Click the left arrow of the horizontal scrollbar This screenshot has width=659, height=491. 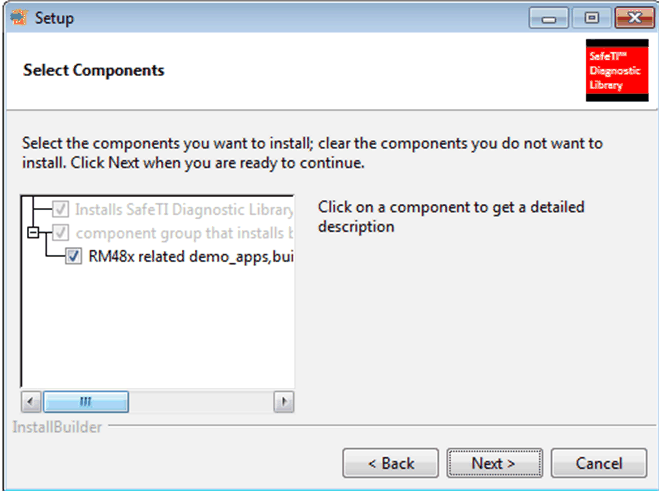point(31,401)
